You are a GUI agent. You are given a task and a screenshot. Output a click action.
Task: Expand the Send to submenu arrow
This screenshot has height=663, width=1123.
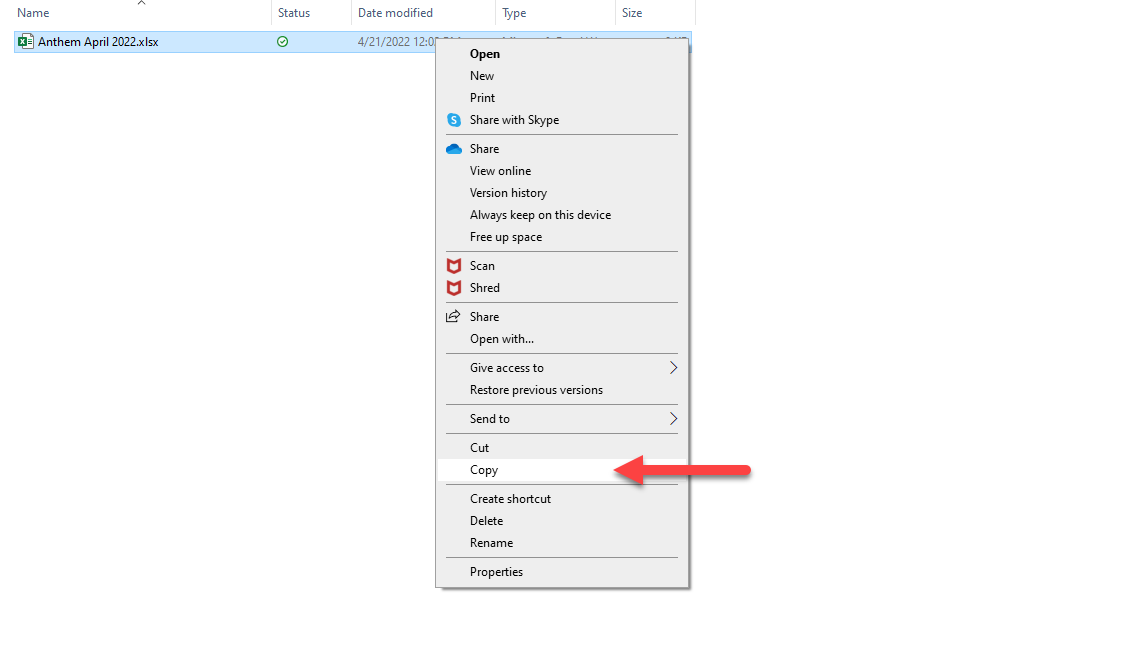[x=673, y=419]
